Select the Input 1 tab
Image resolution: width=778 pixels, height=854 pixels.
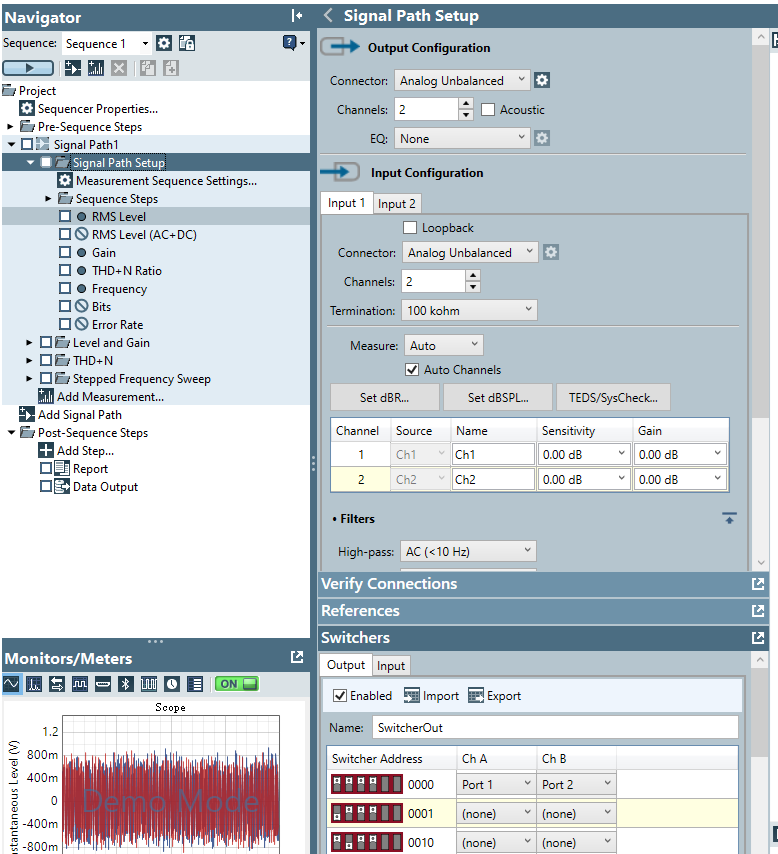coord(347,203)
